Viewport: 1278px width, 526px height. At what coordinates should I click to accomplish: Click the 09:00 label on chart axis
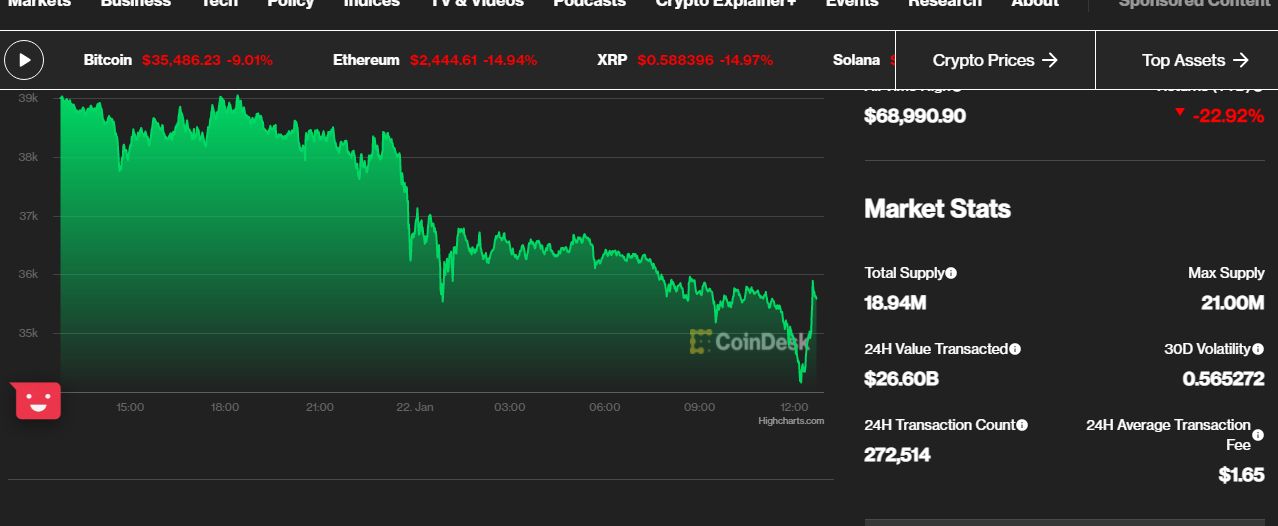pos(699,407)
